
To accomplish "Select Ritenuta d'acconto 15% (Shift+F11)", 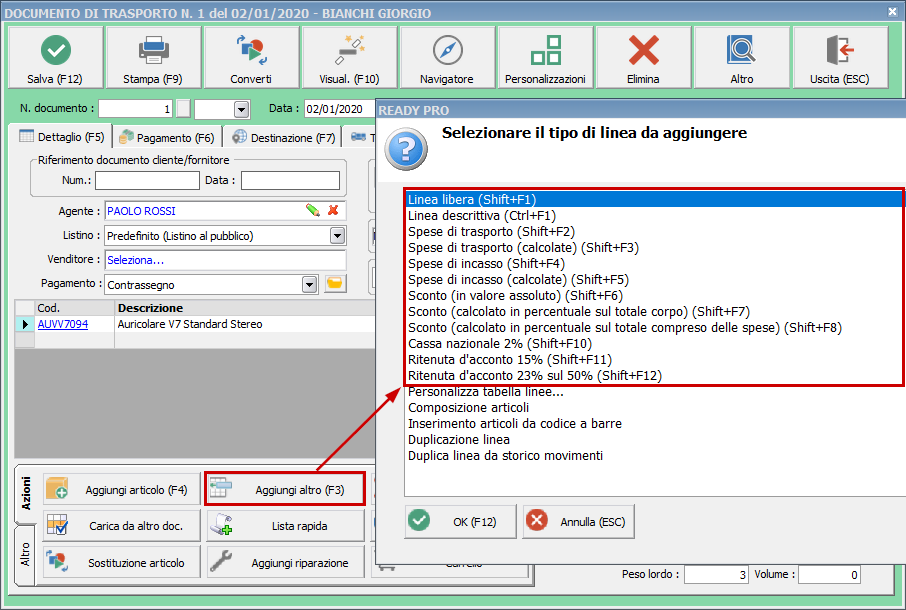I will (655, 360).
